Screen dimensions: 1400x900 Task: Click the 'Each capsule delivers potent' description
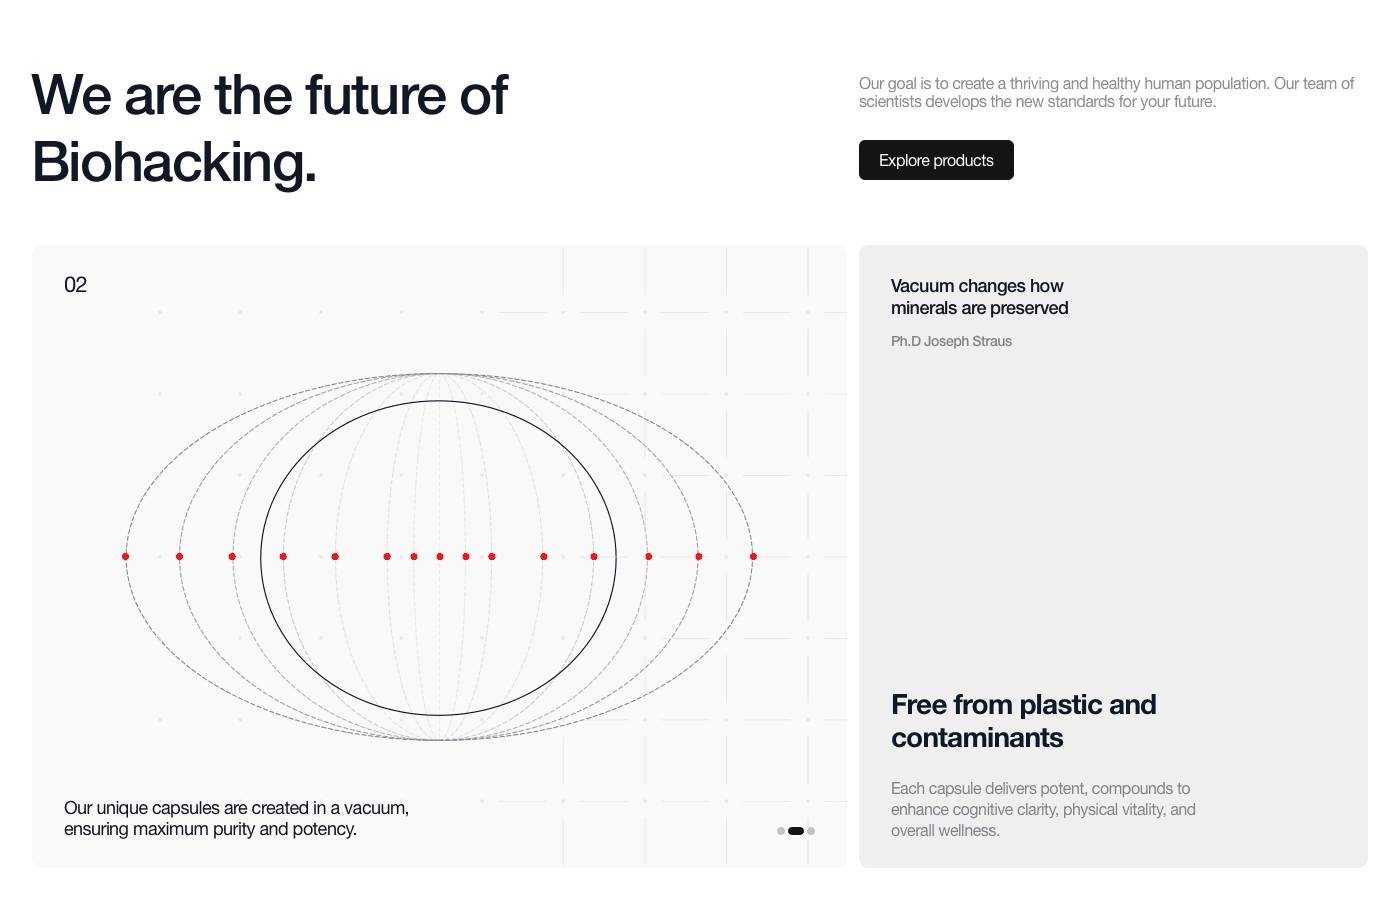[x=1043, y=809]
